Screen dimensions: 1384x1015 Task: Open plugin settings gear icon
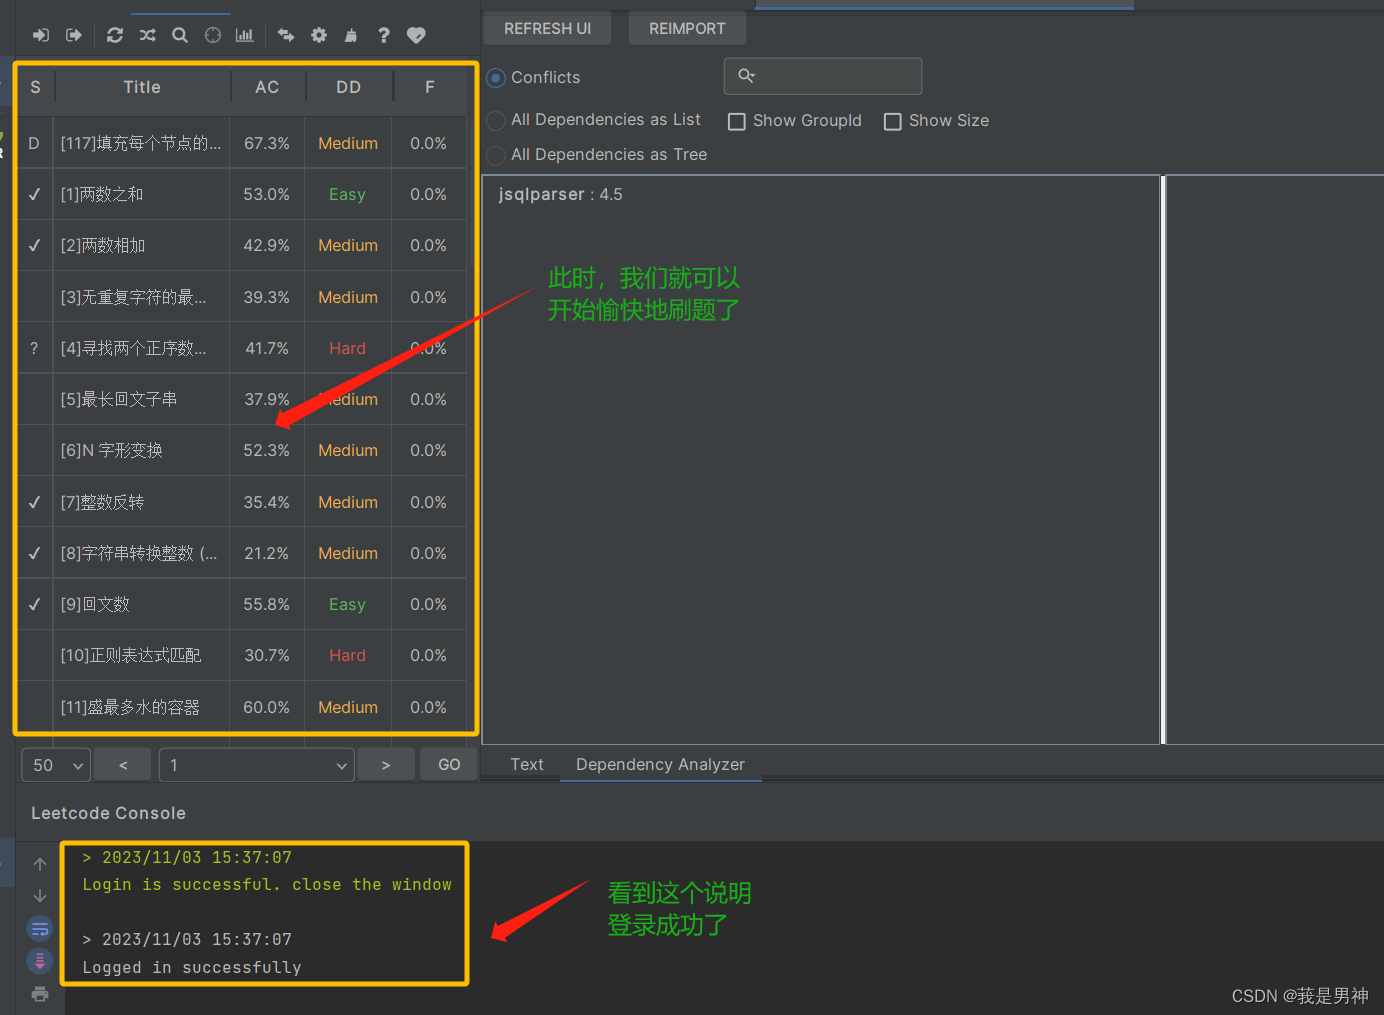click(x=319, y=35)
